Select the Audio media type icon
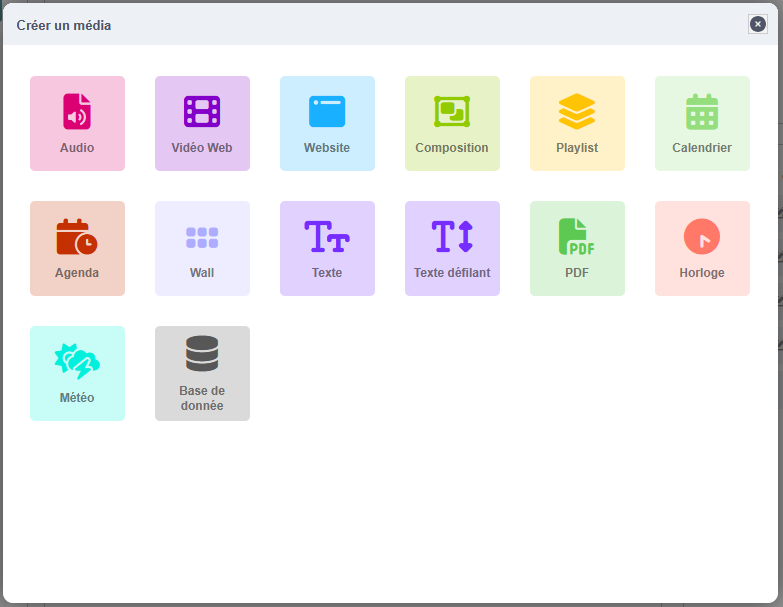This screenshot has height=607, width=783. (77, 111)
